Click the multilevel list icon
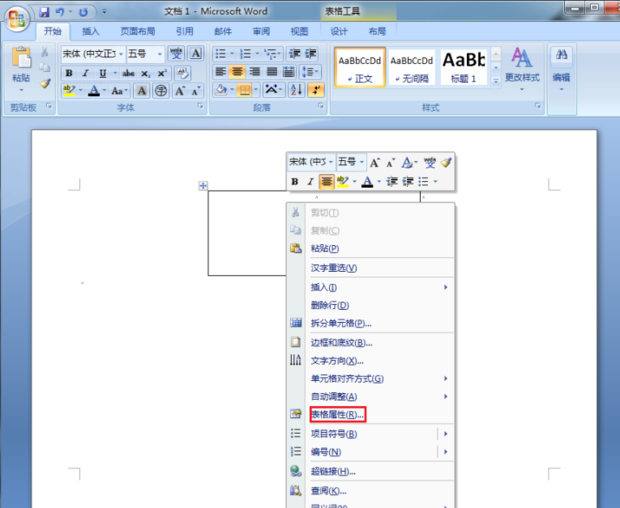 [x=270, y=53]
